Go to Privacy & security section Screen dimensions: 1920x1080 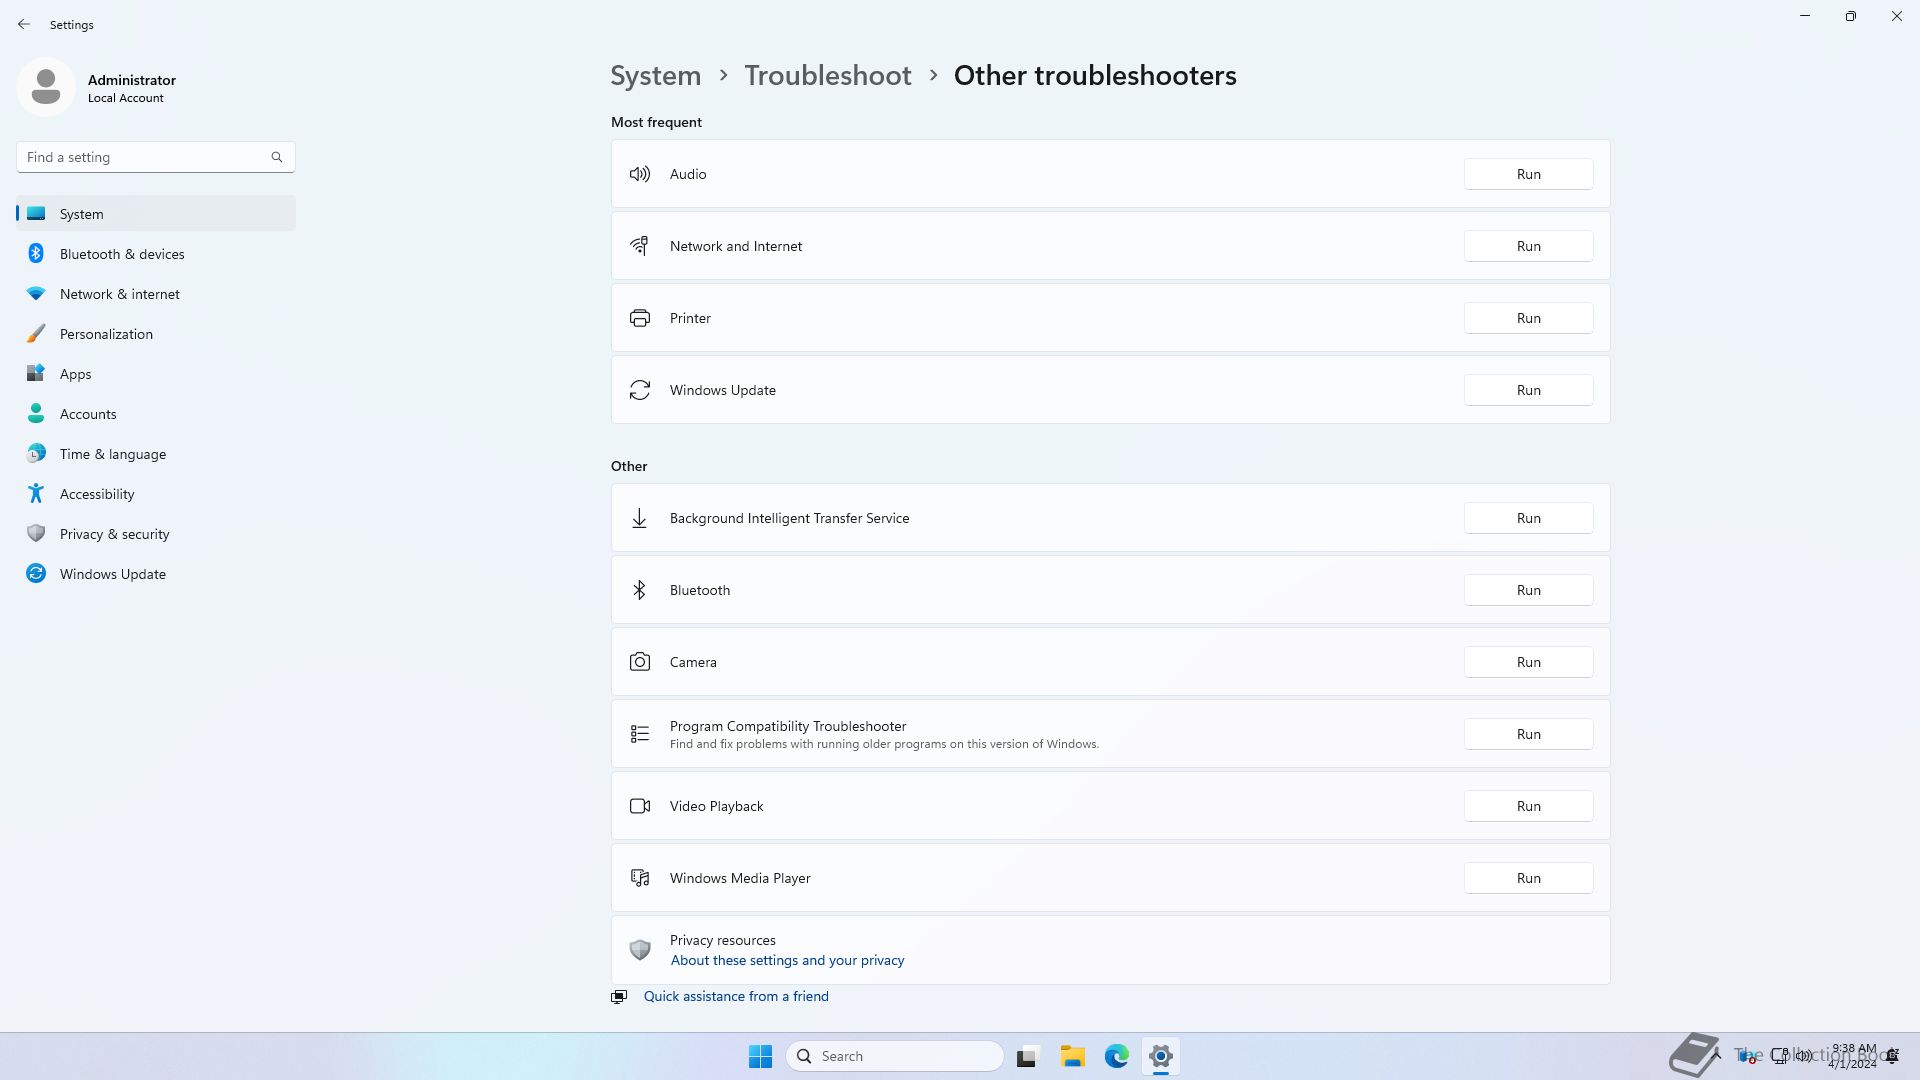point(114,534)
